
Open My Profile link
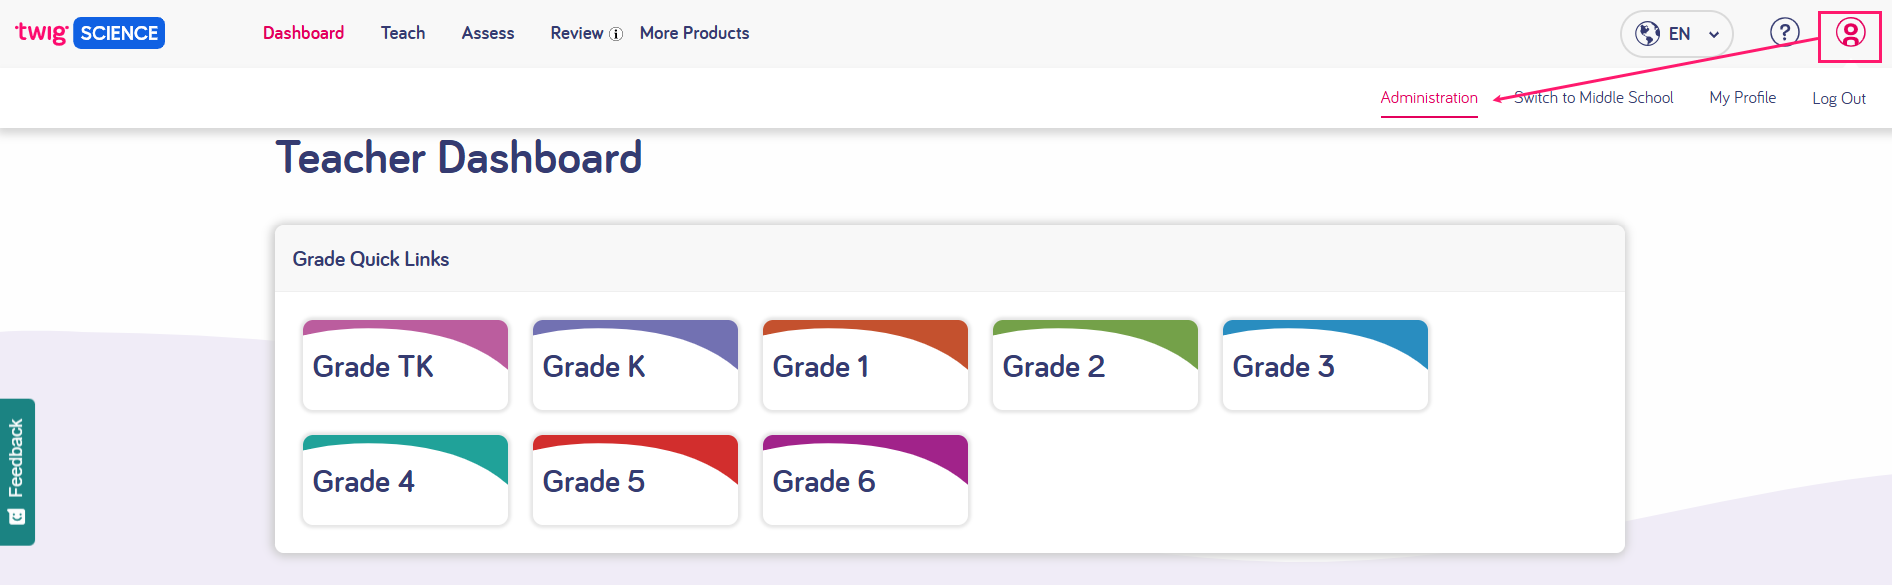coord(1742,98)
